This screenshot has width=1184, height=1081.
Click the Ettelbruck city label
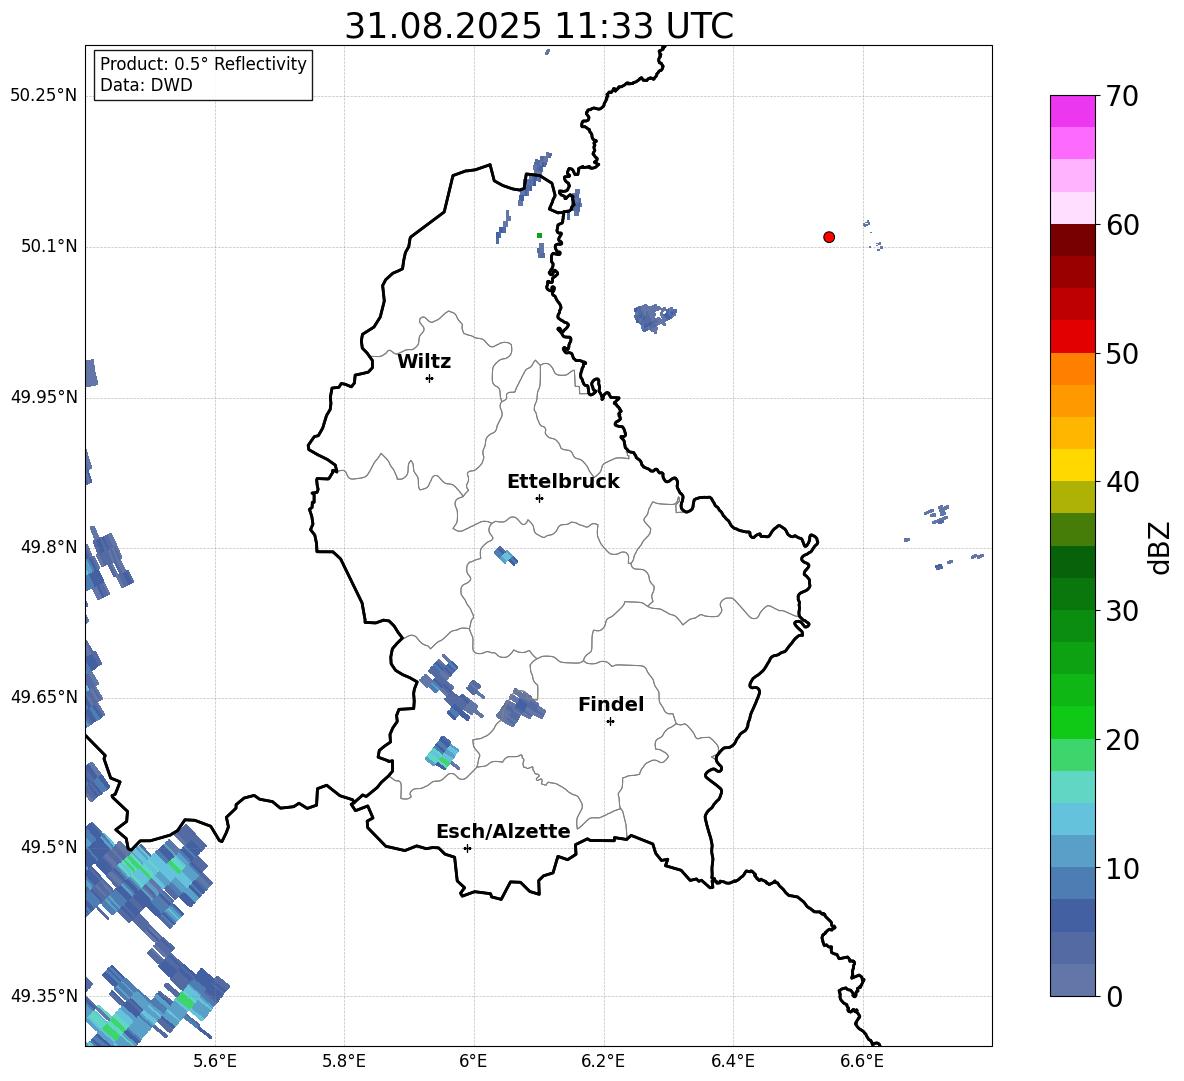pos(563,482)
